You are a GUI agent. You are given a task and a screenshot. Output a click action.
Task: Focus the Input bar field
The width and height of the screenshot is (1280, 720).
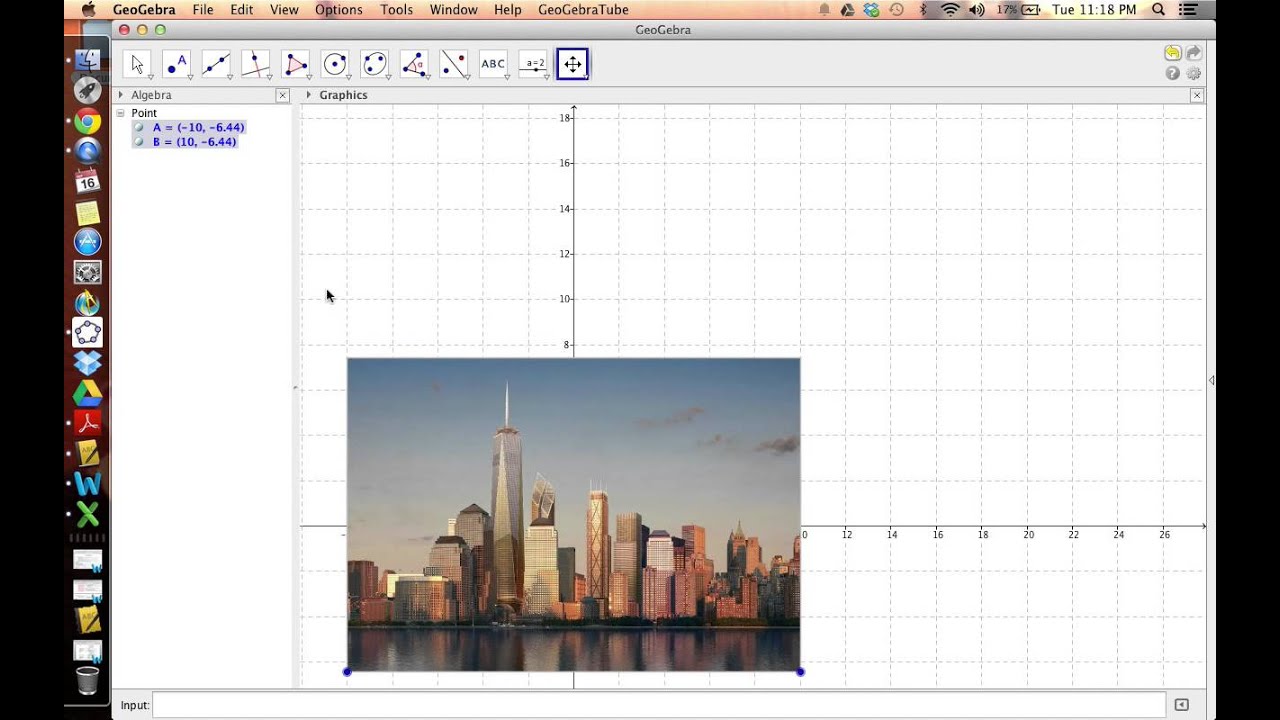(659, 705)
